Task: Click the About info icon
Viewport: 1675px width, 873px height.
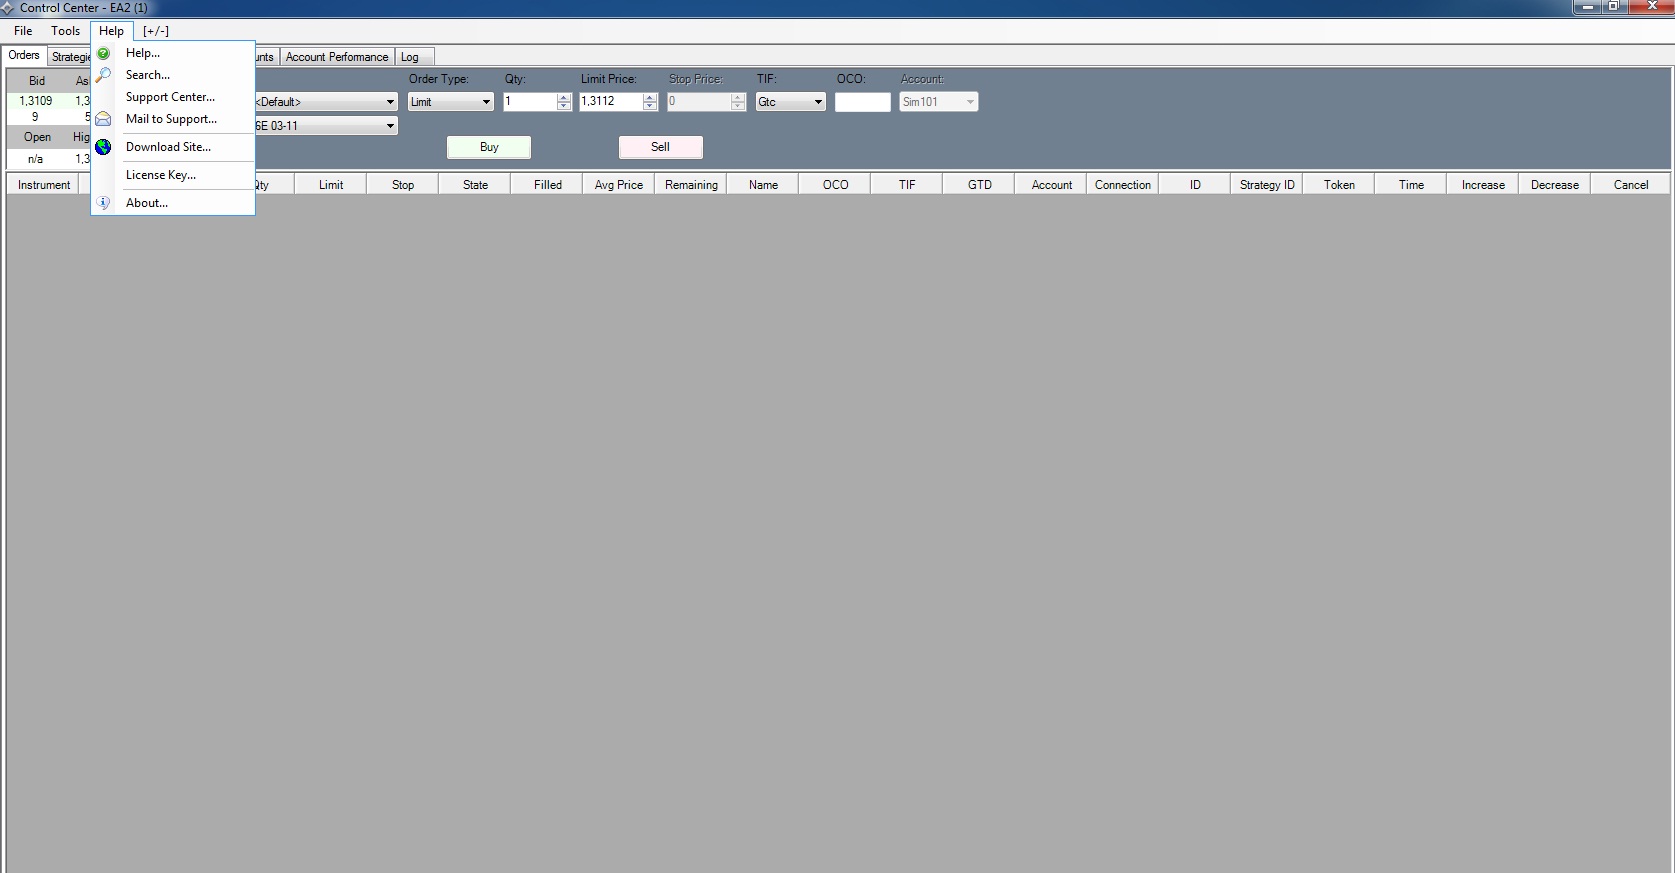Action: tap(103, 203)
